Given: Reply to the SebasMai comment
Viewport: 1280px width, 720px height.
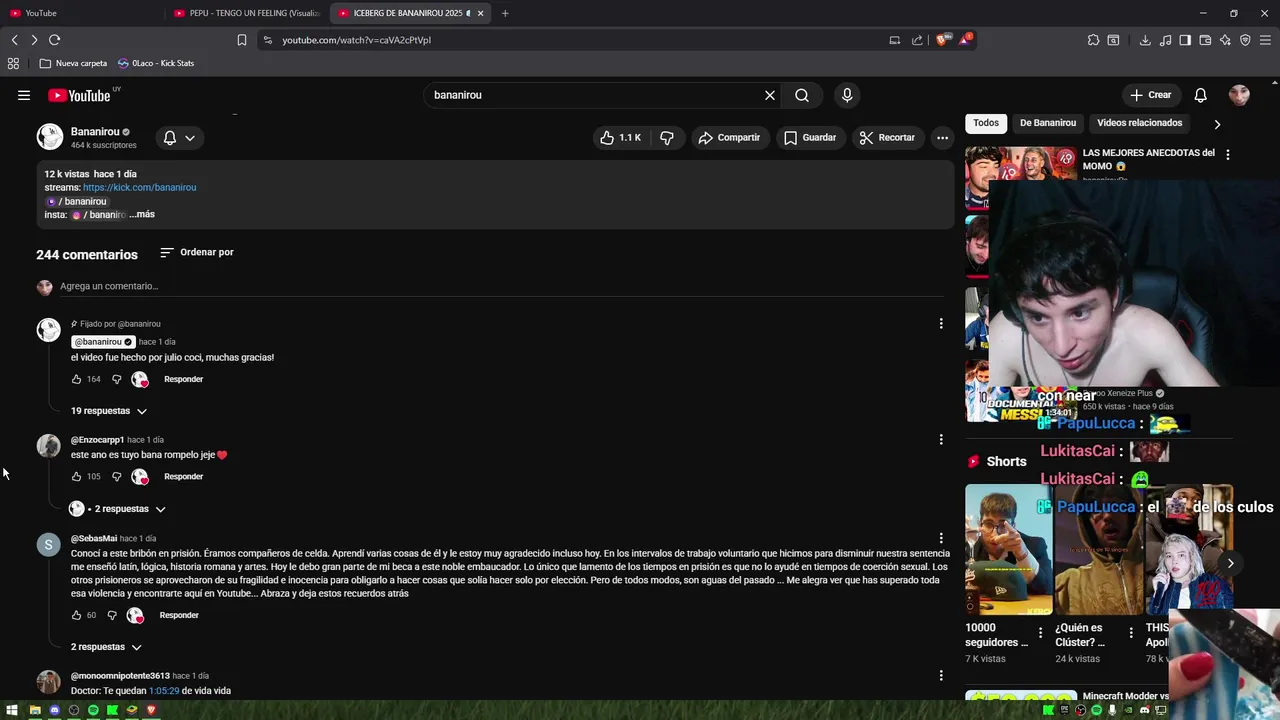Looking at the screenshot, I should click(179, 615).
